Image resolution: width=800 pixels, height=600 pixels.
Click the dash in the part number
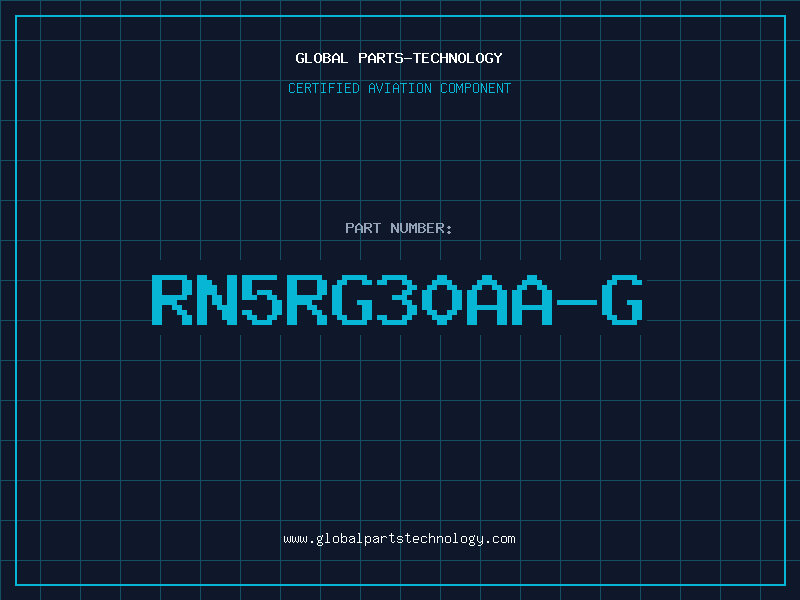[577, 302]
